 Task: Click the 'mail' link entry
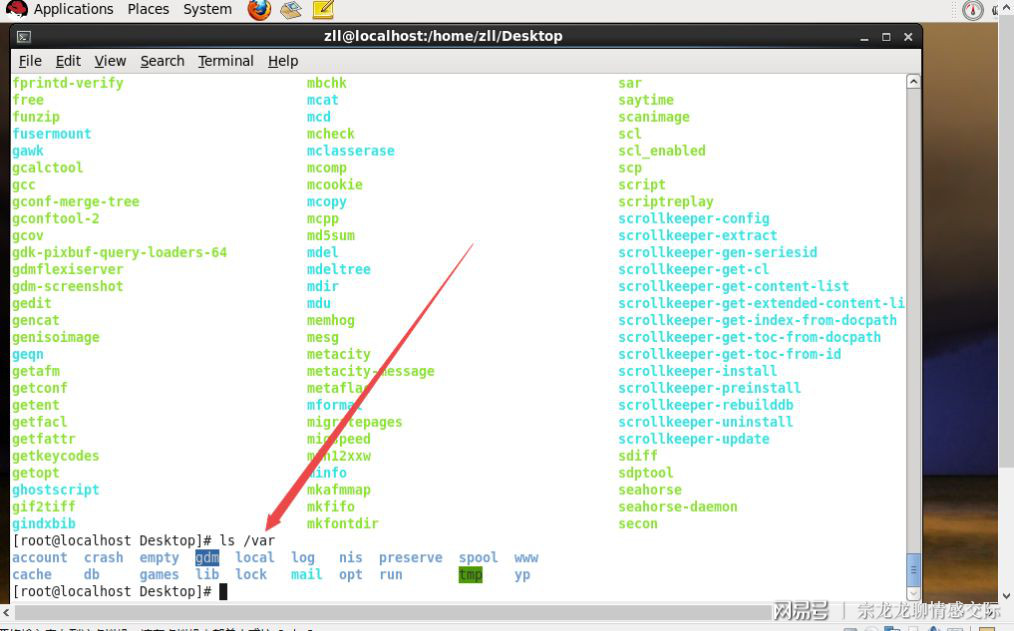(x=307, y=574)
